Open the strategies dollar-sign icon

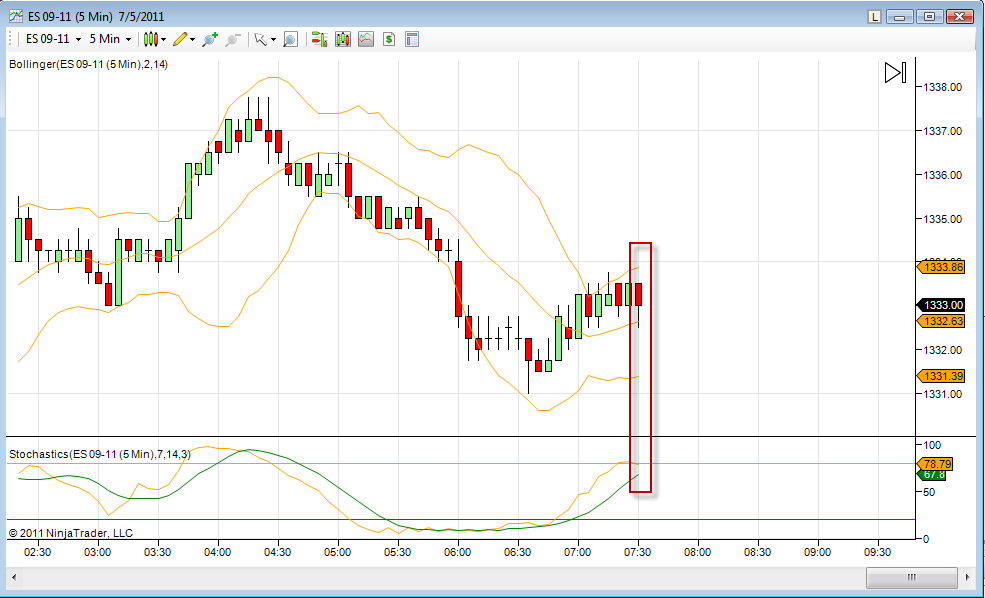389,40
